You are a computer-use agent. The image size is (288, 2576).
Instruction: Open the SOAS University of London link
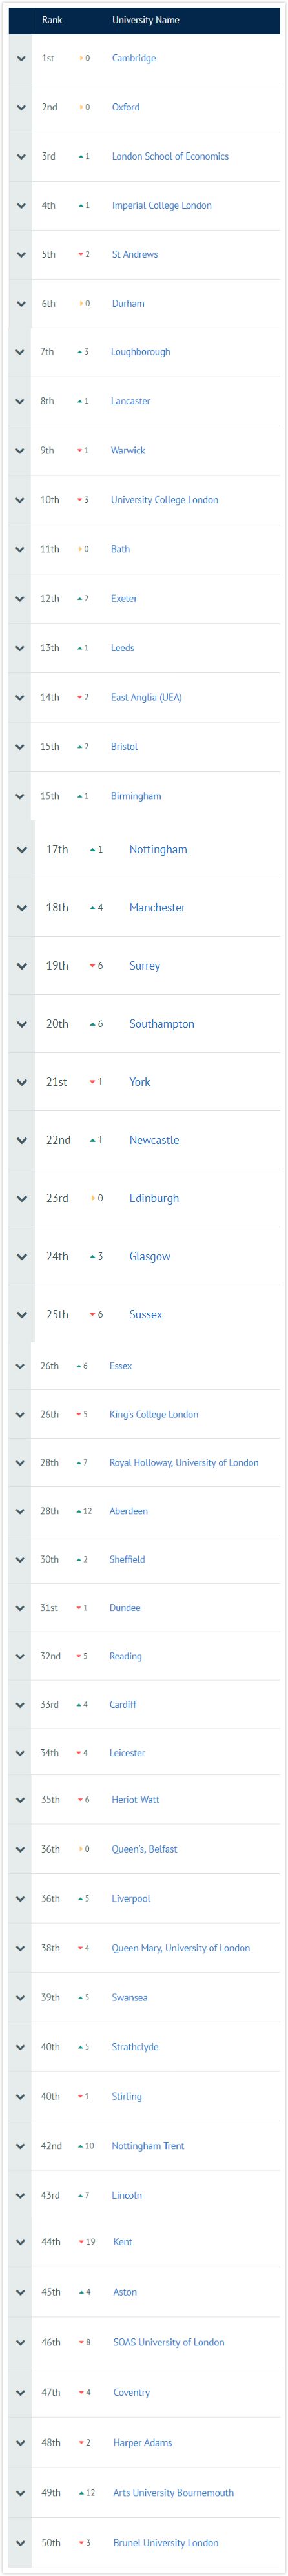[169, 2343]
